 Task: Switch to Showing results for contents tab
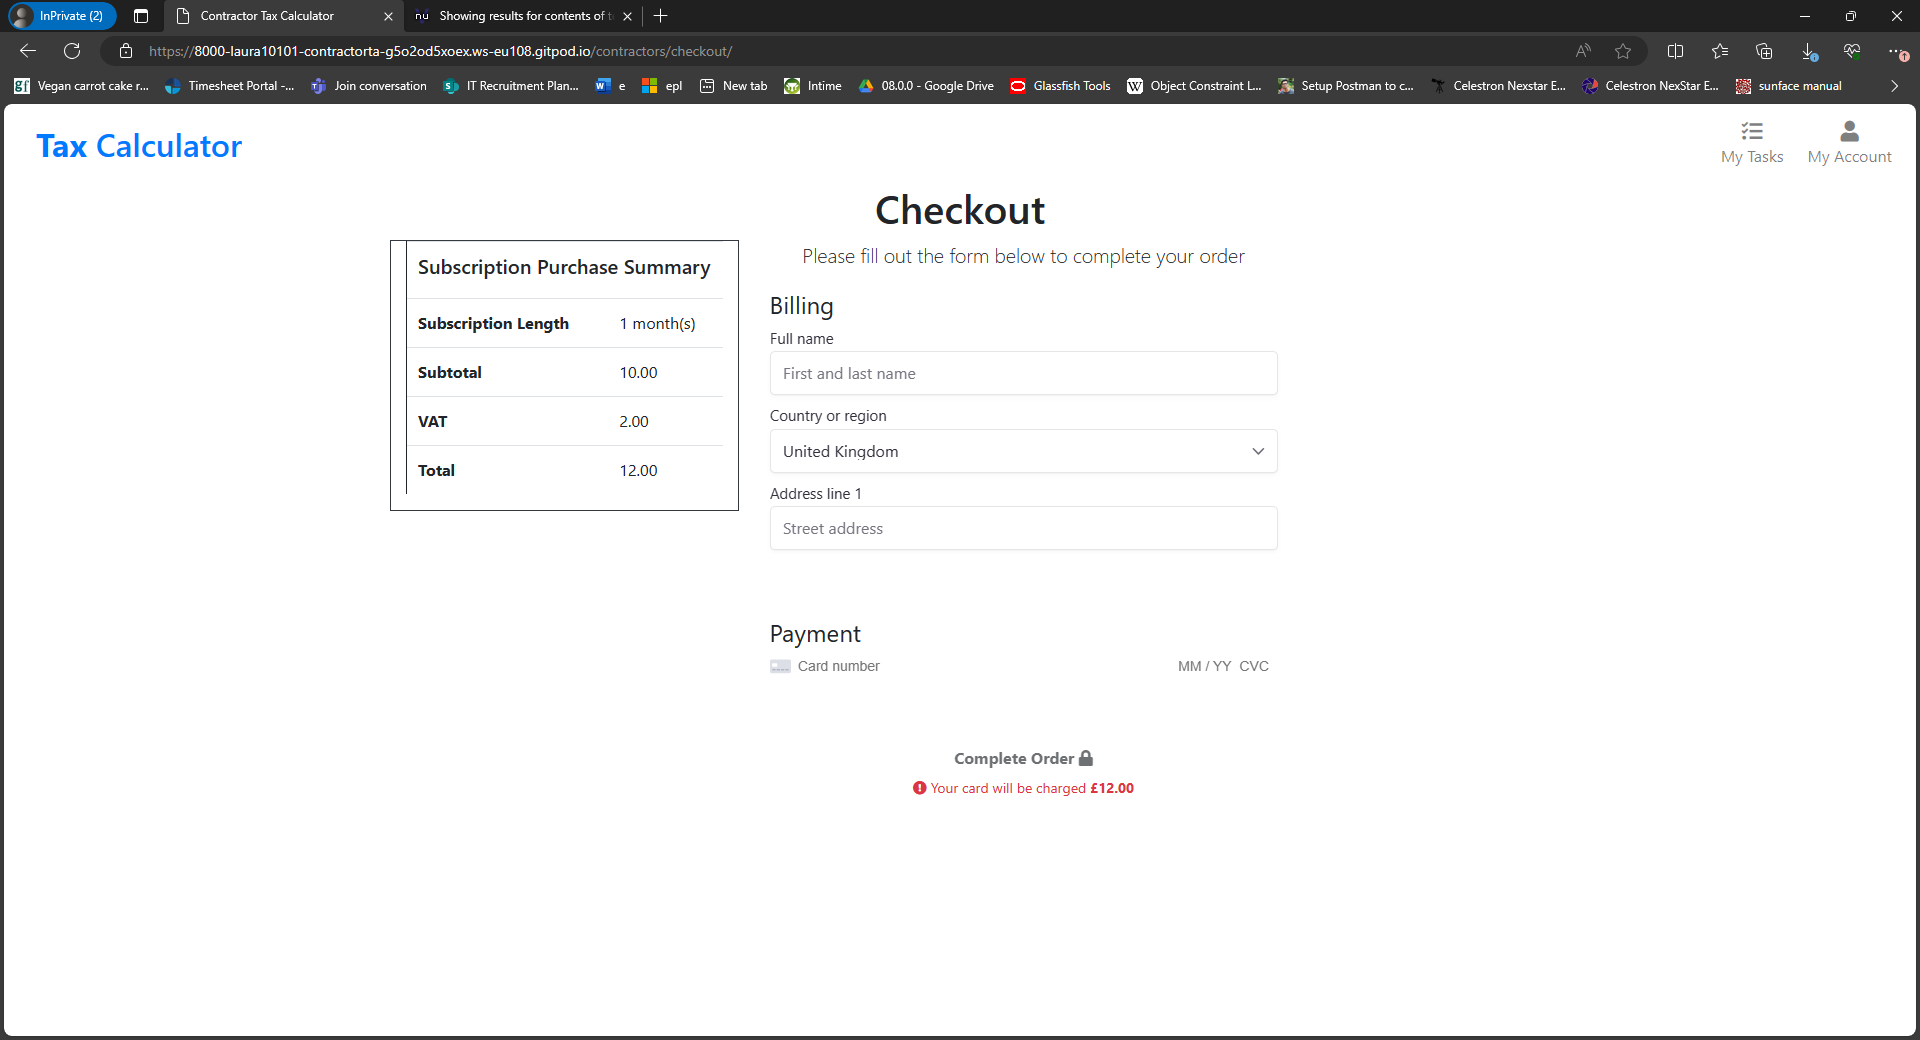pos(523,16)
